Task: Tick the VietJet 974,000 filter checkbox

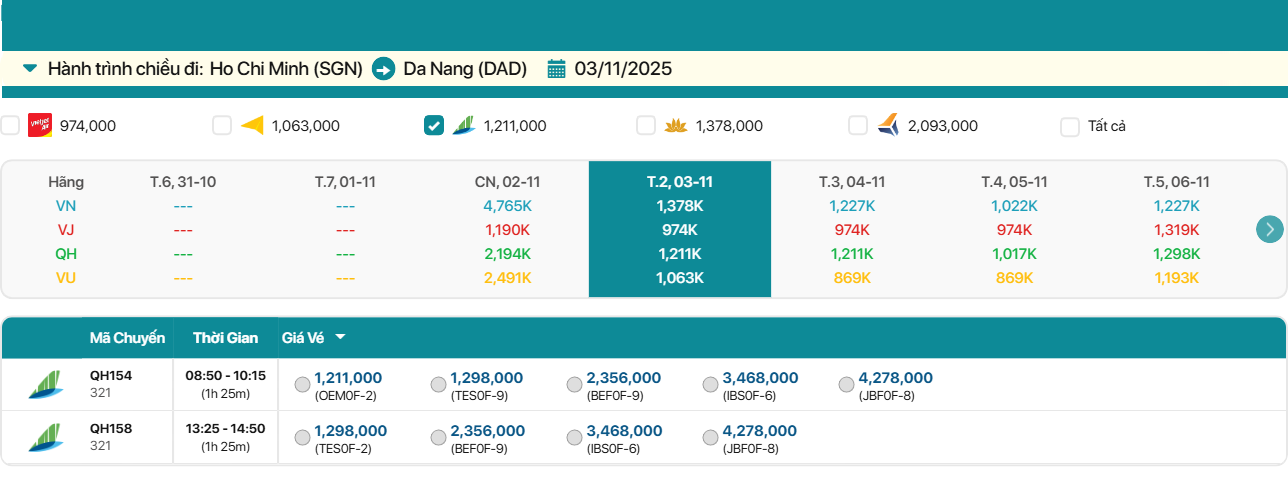Action: coord(10,125)
